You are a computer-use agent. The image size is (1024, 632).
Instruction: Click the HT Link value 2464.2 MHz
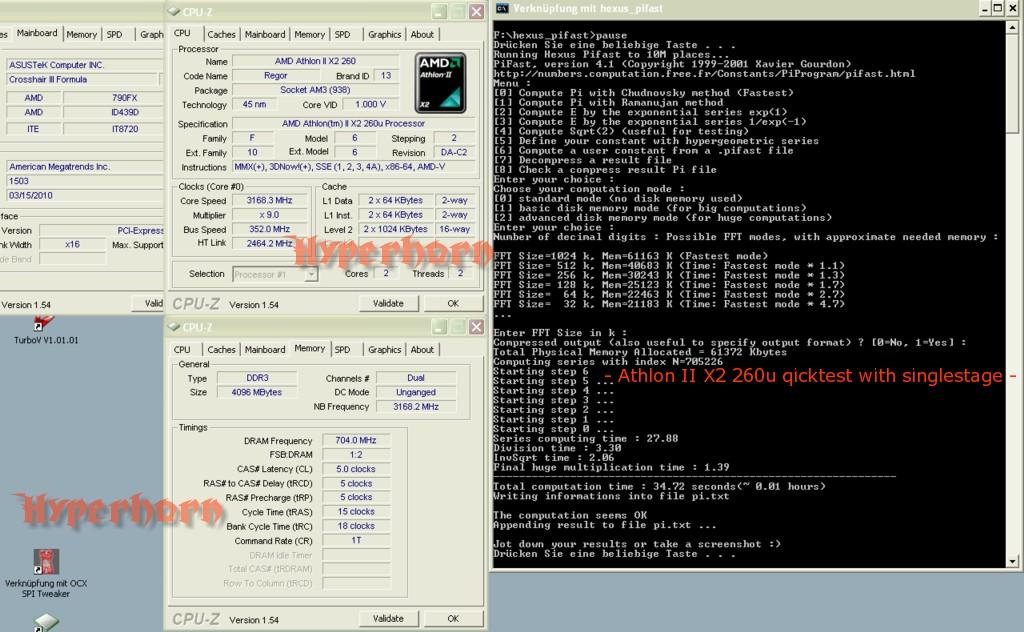click(x=269, y=244)
